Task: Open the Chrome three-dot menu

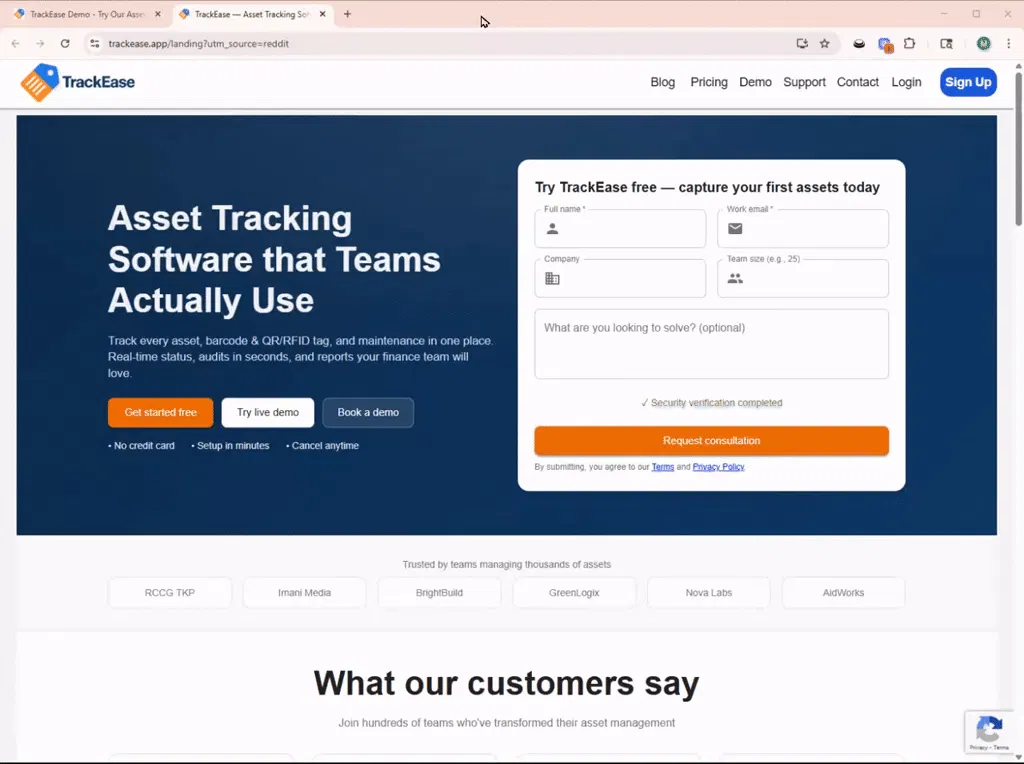Action: coord(1008,44)
